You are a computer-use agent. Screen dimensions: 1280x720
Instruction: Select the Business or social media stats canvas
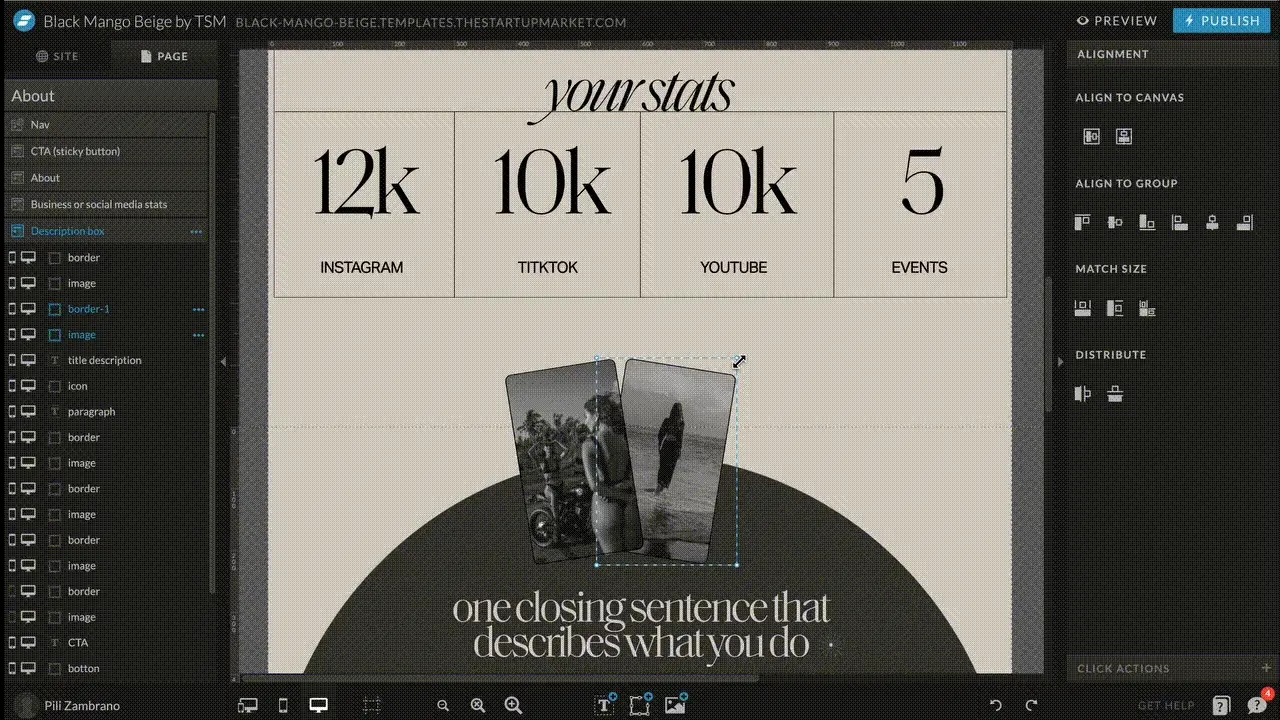tap(99, 204)
